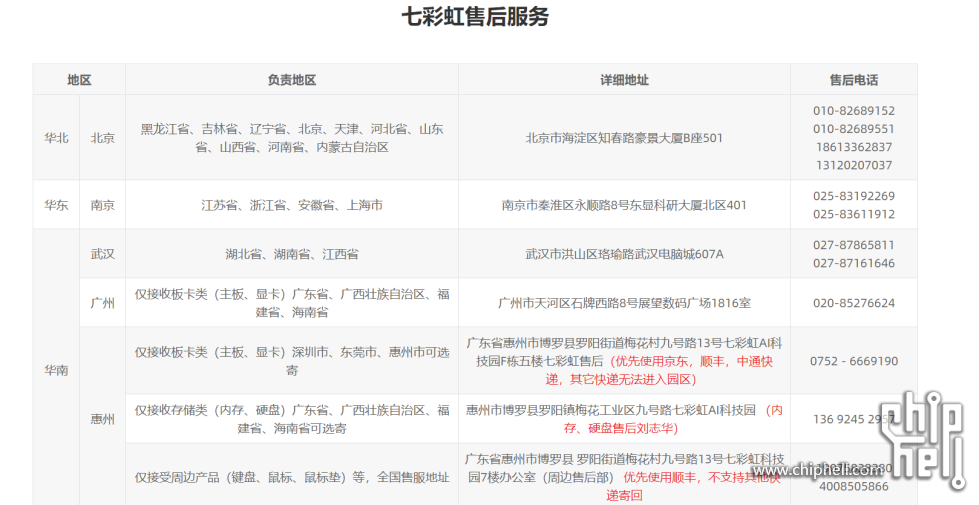Click the 武汉 city cell
The width and height of the screenshot is (979, 505).
[x=102, y=254]
